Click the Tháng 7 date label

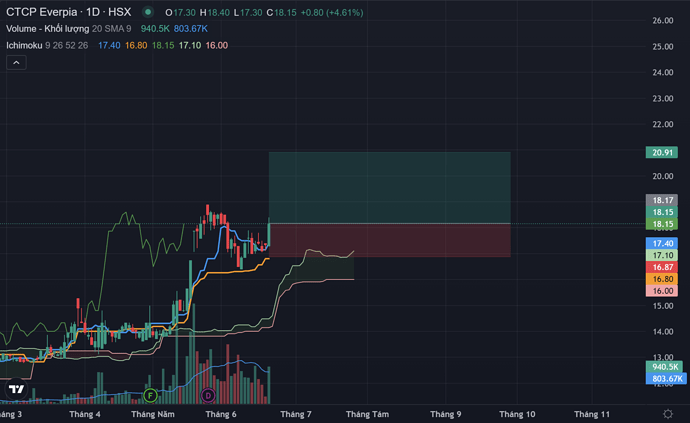pyautogui.click(x=296, y=414)
